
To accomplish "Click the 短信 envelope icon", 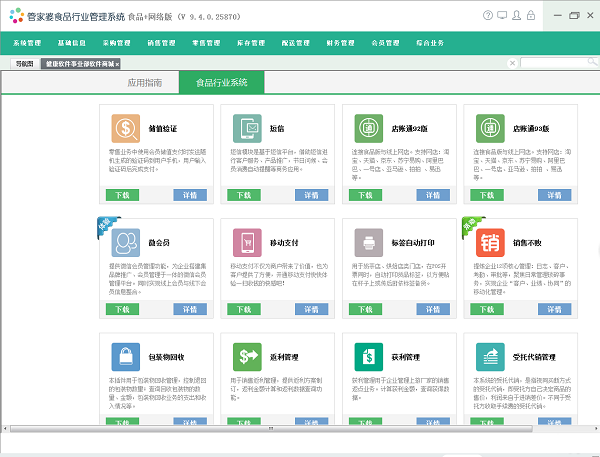I will click(247, 129).
